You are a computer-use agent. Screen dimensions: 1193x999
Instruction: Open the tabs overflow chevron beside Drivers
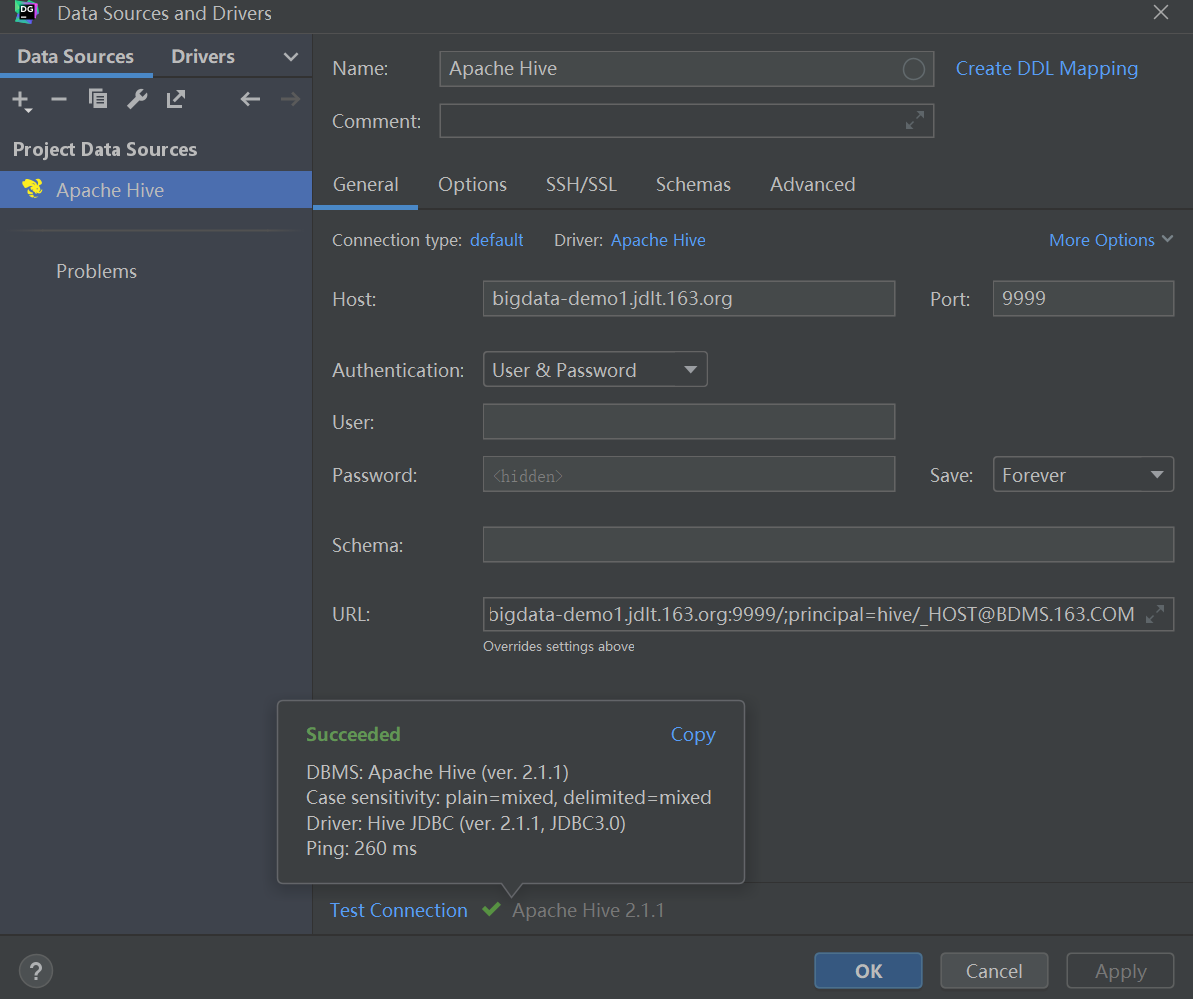click(x=291, y=57)
